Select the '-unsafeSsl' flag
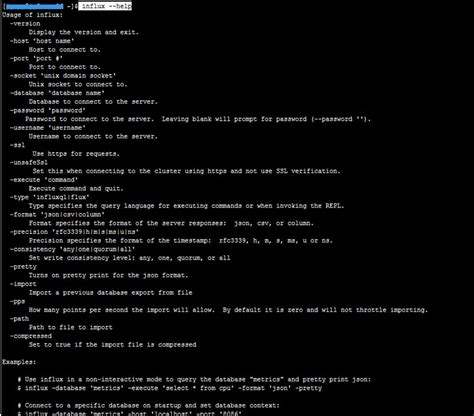474x416 pixels. [29, 162]
